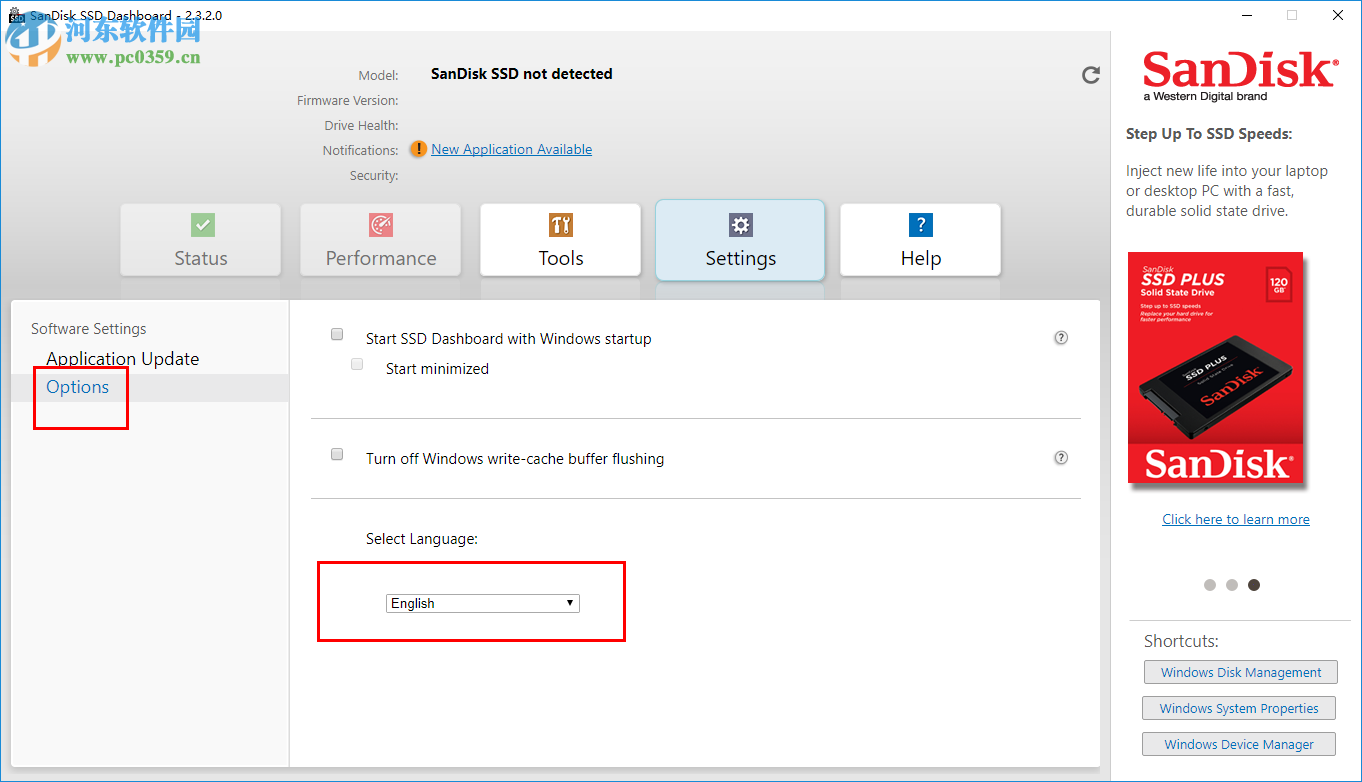Image resolution: width=1362 pixels, height=782 pixels.
Task: Open the Status tab
Action: 200,240
